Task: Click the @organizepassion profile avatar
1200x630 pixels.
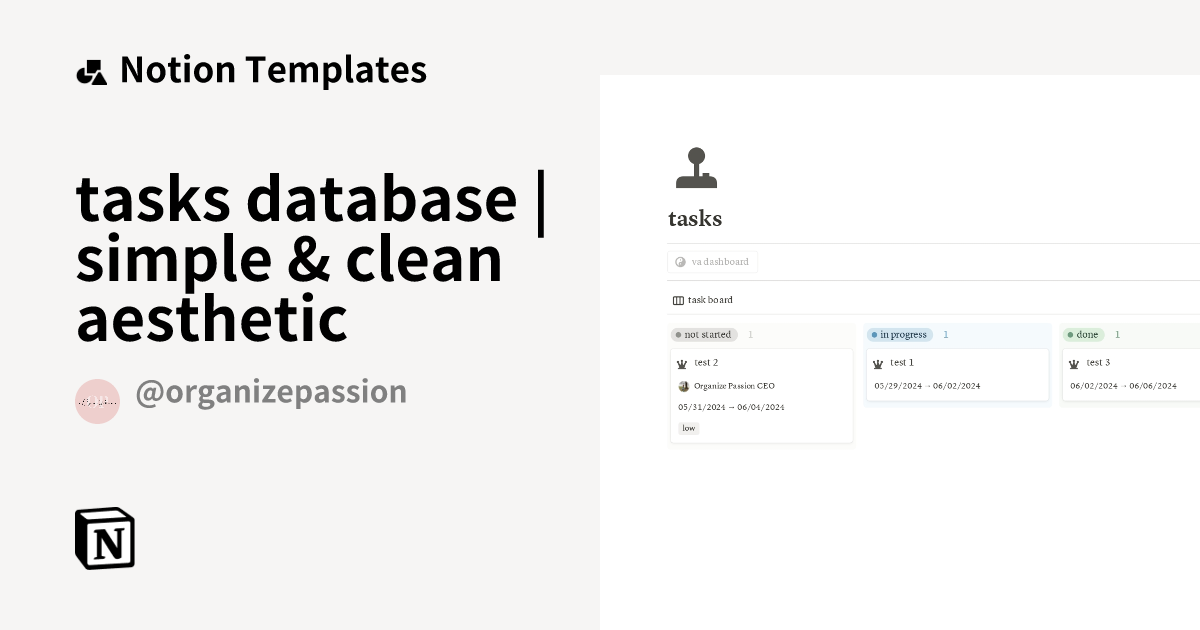Action: [97, 400]
